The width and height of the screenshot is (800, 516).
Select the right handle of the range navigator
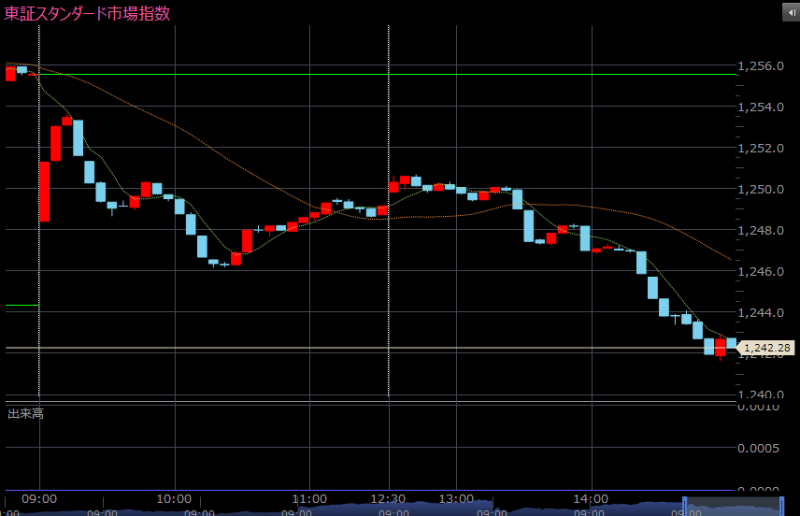[782, 506]
